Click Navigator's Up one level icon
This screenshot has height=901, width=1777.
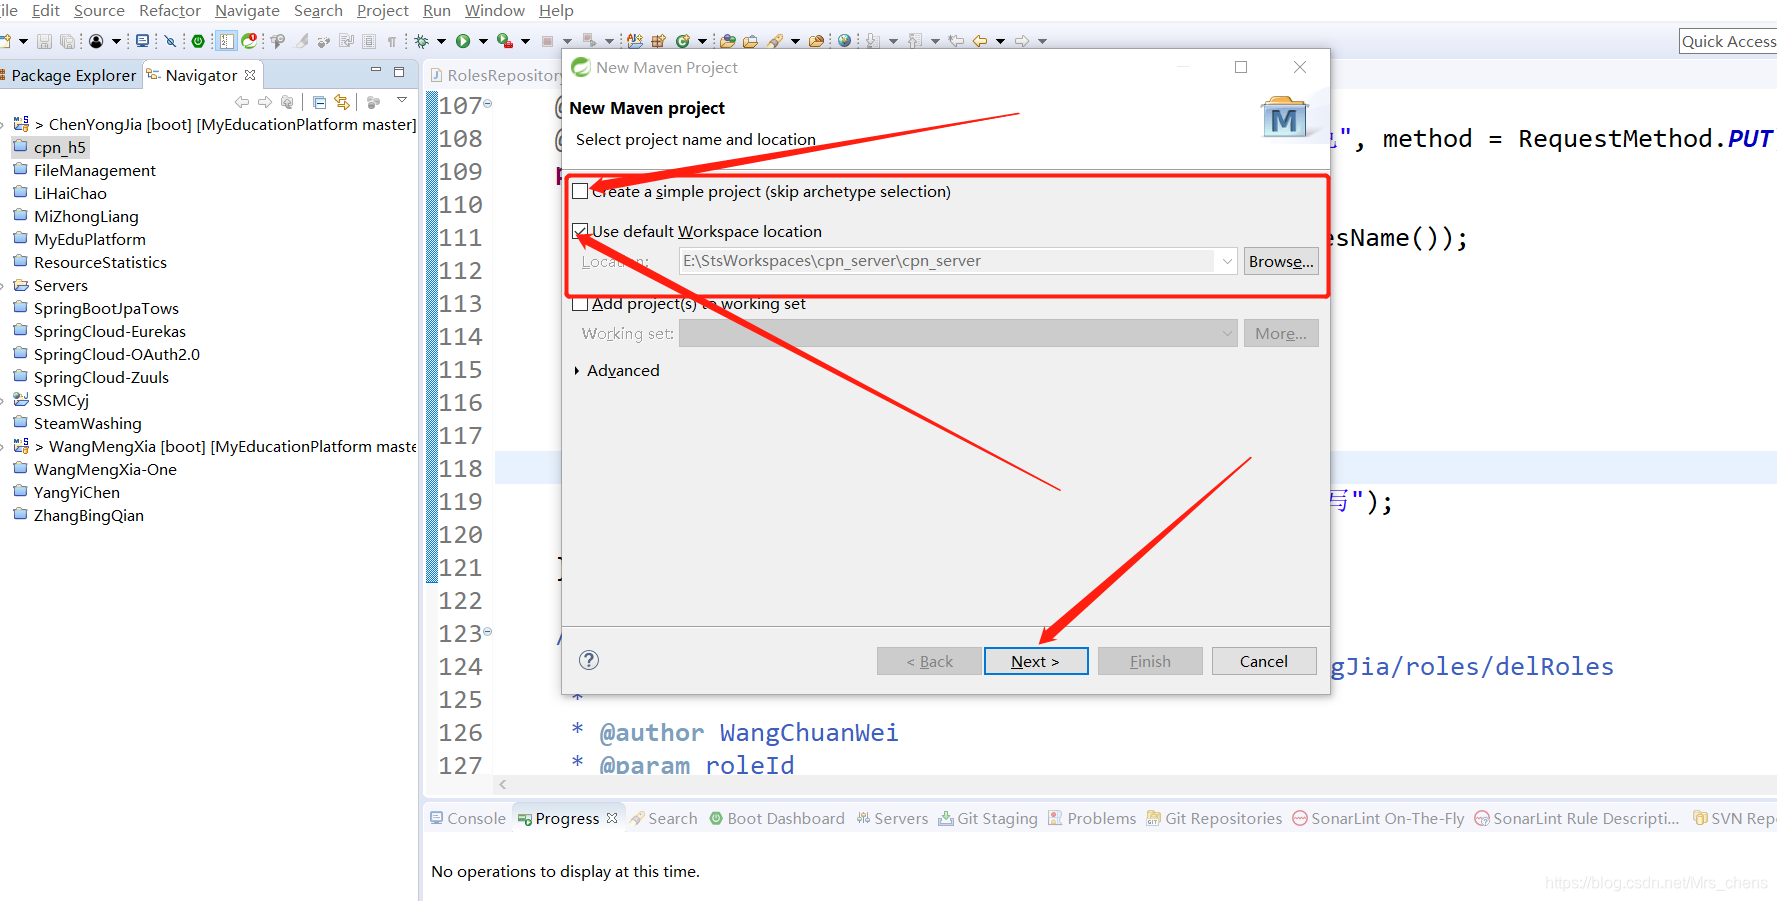coord(288,102)
